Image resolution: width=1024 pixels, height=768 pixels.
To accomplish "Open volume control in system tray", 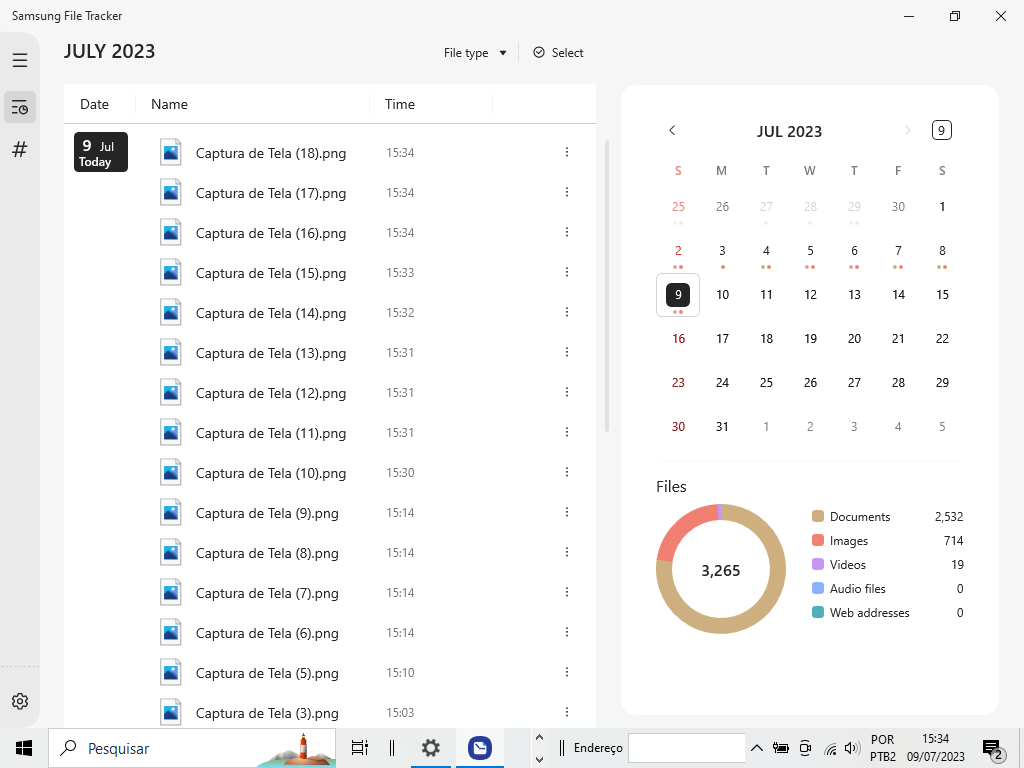I will click(x=852, y=748).
